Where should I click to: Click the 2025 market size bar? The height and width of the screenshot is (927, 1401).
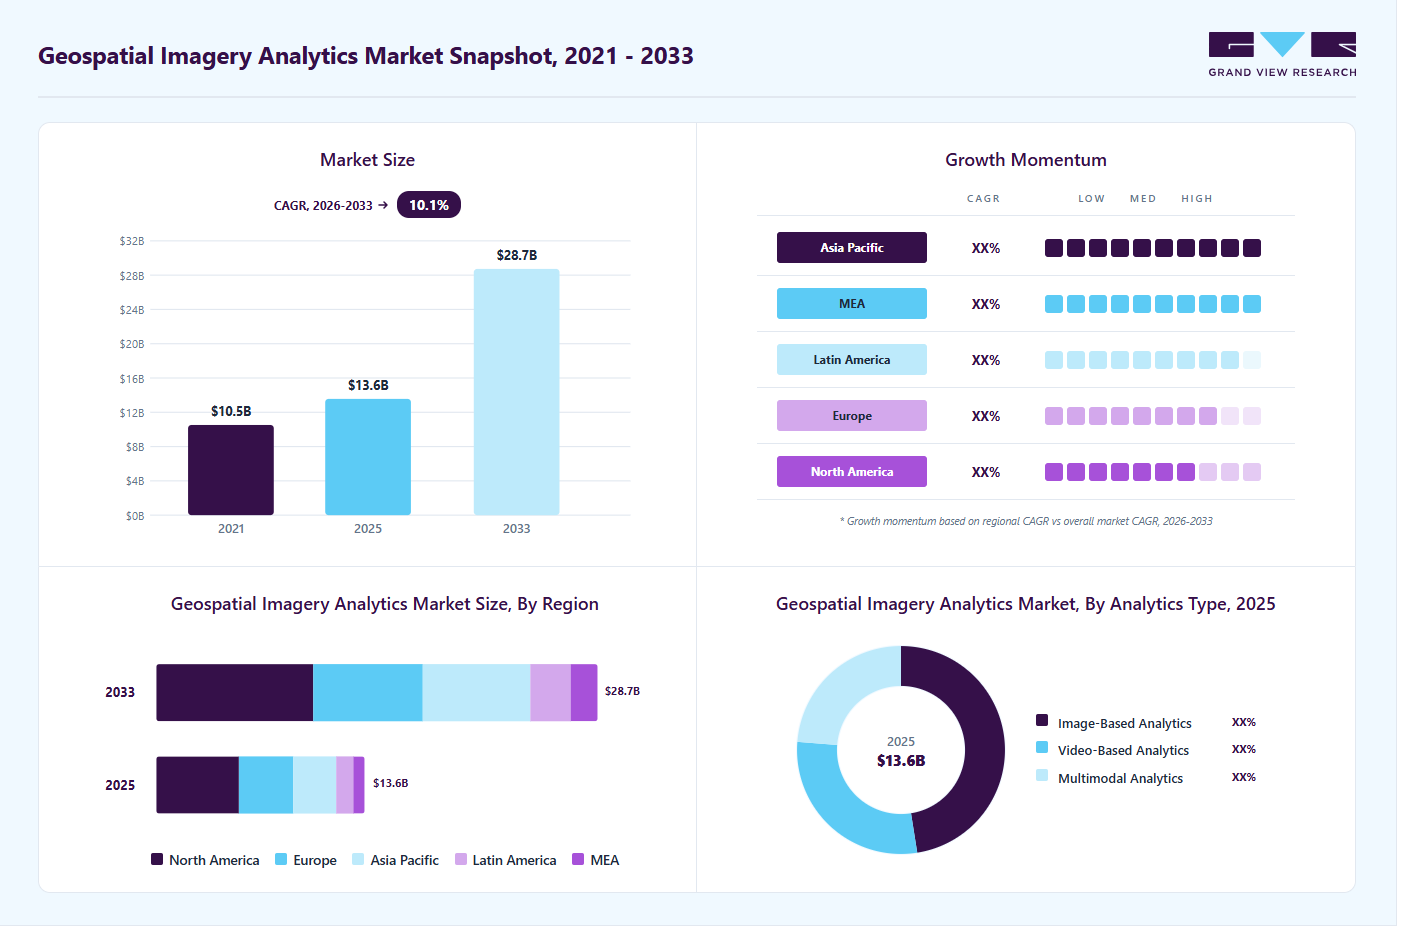pos(368,457)
